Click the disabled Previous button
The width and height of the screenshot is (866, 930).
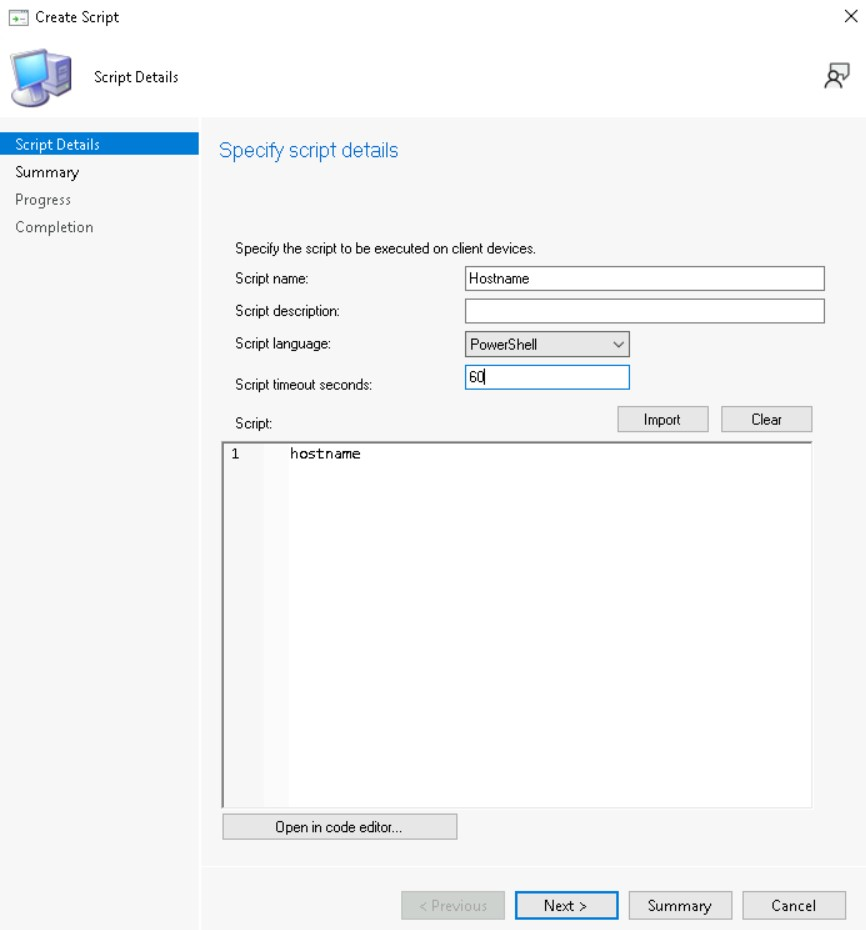coord(453,906)
